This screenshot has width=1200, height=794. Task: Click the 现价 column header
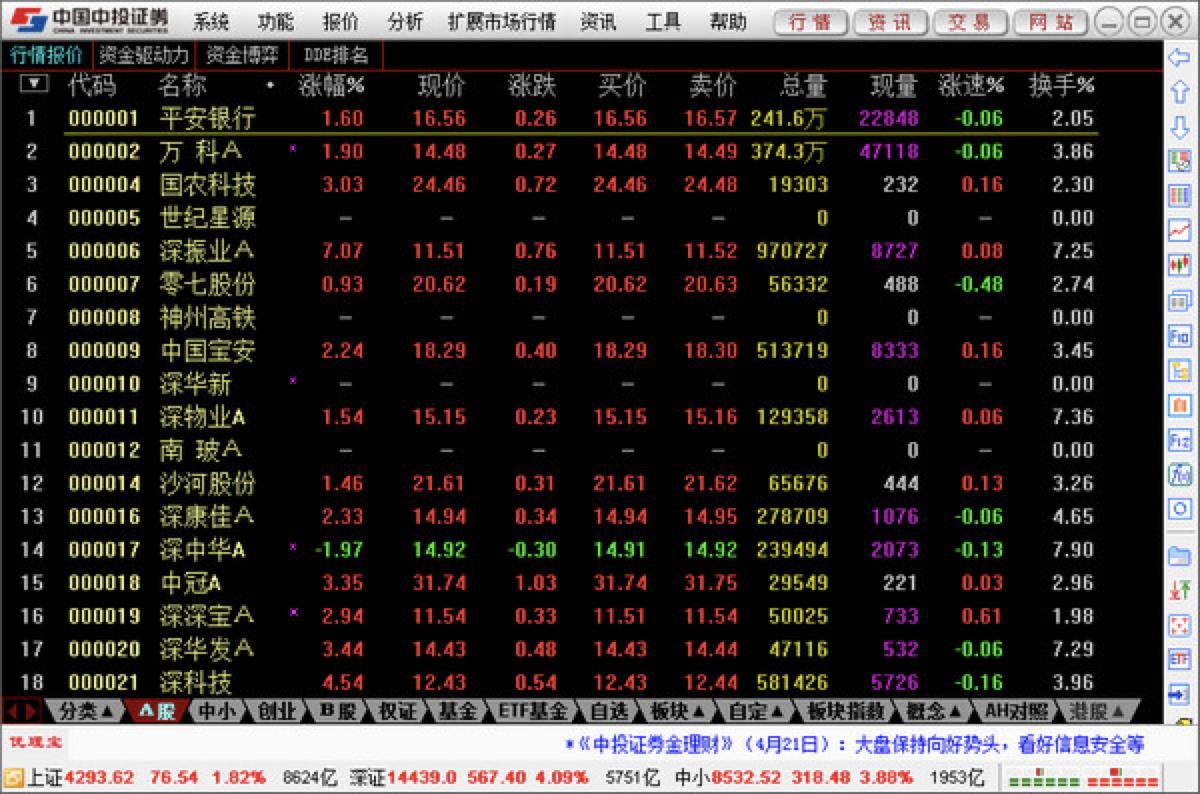click(440, 86)
